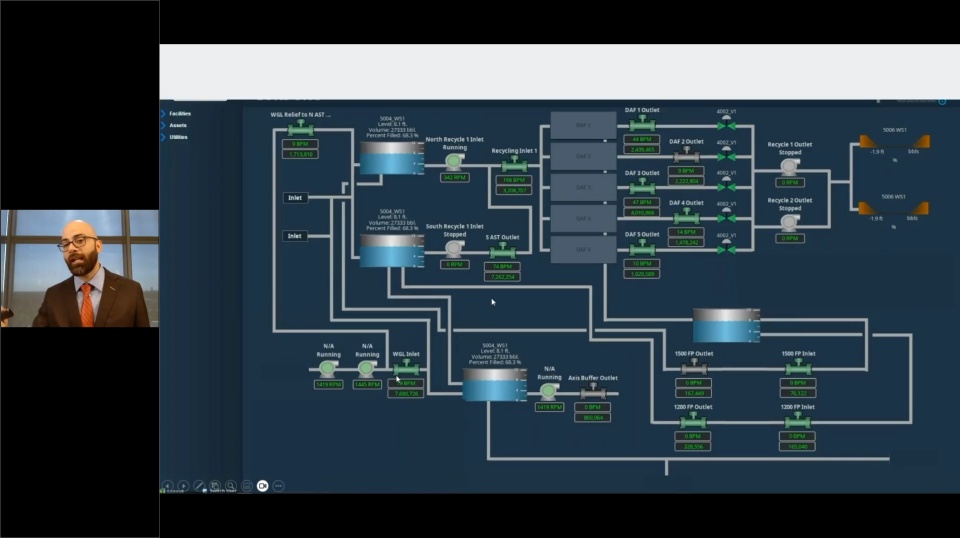960x538 pixels.
Task: Click the Axis Buffer Outlet flow meter
Action: pyautogui.click(x=593, y=392)
